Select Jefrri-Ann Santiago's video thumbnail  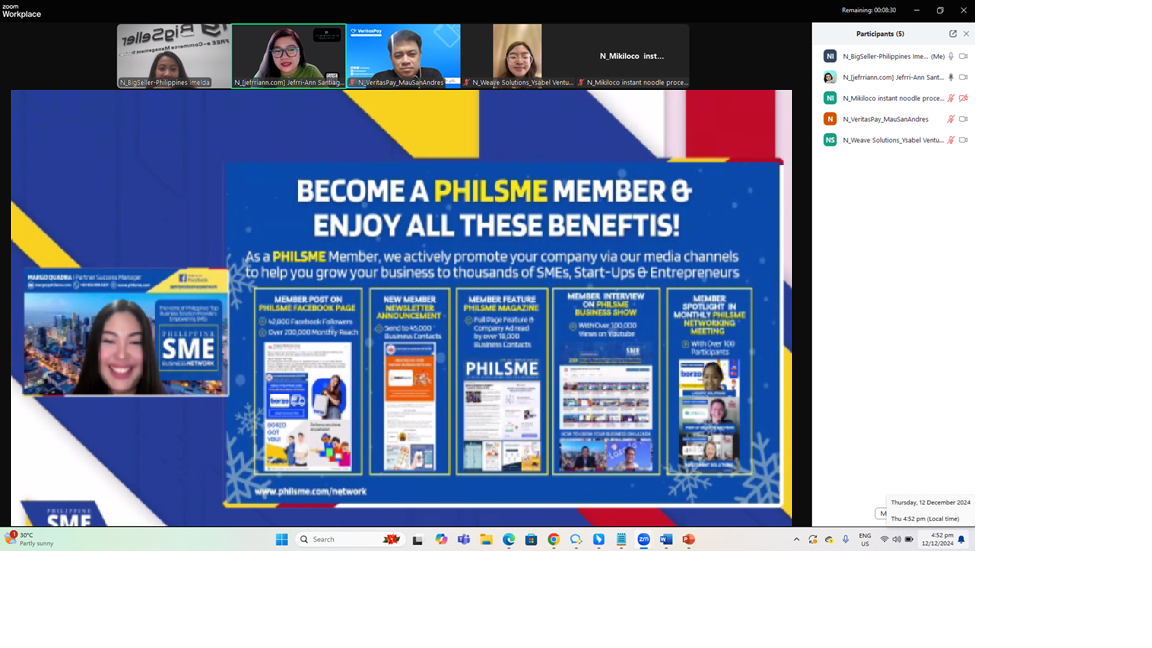point(289,56)
